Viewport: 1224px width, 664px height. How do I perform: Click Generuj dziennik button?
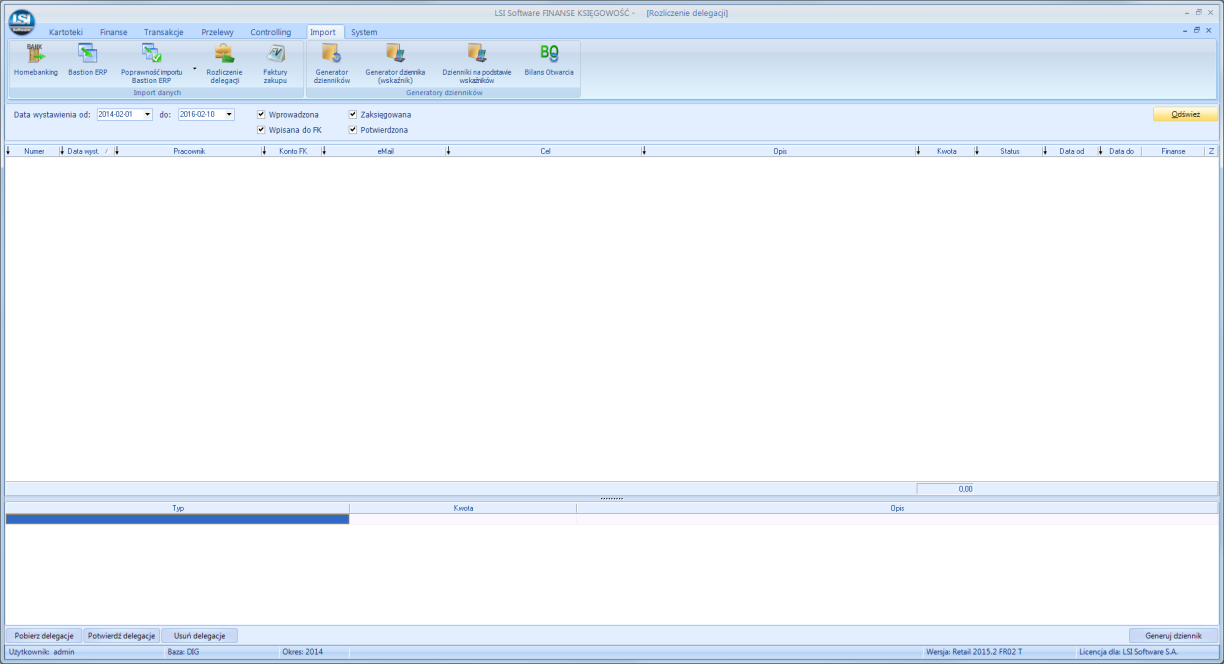(1173, 635)
